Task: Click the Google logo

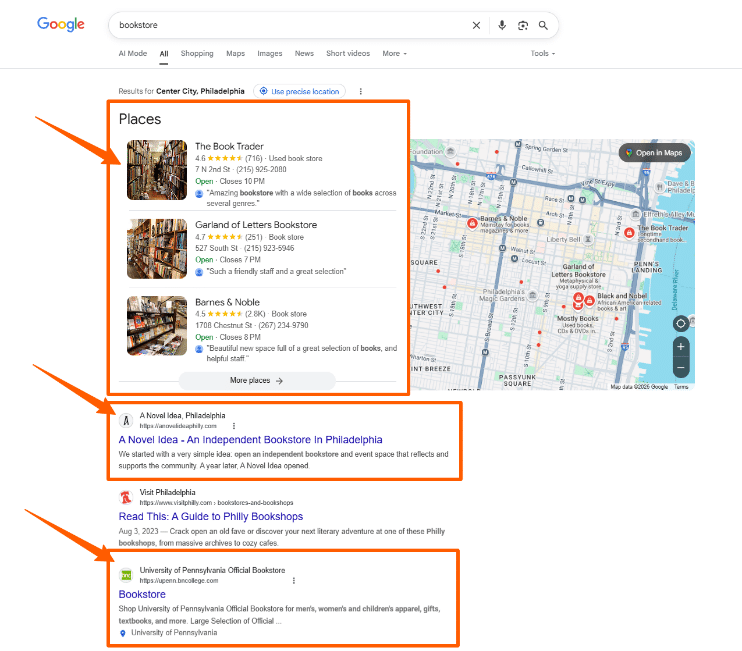Action: point(61,24)
